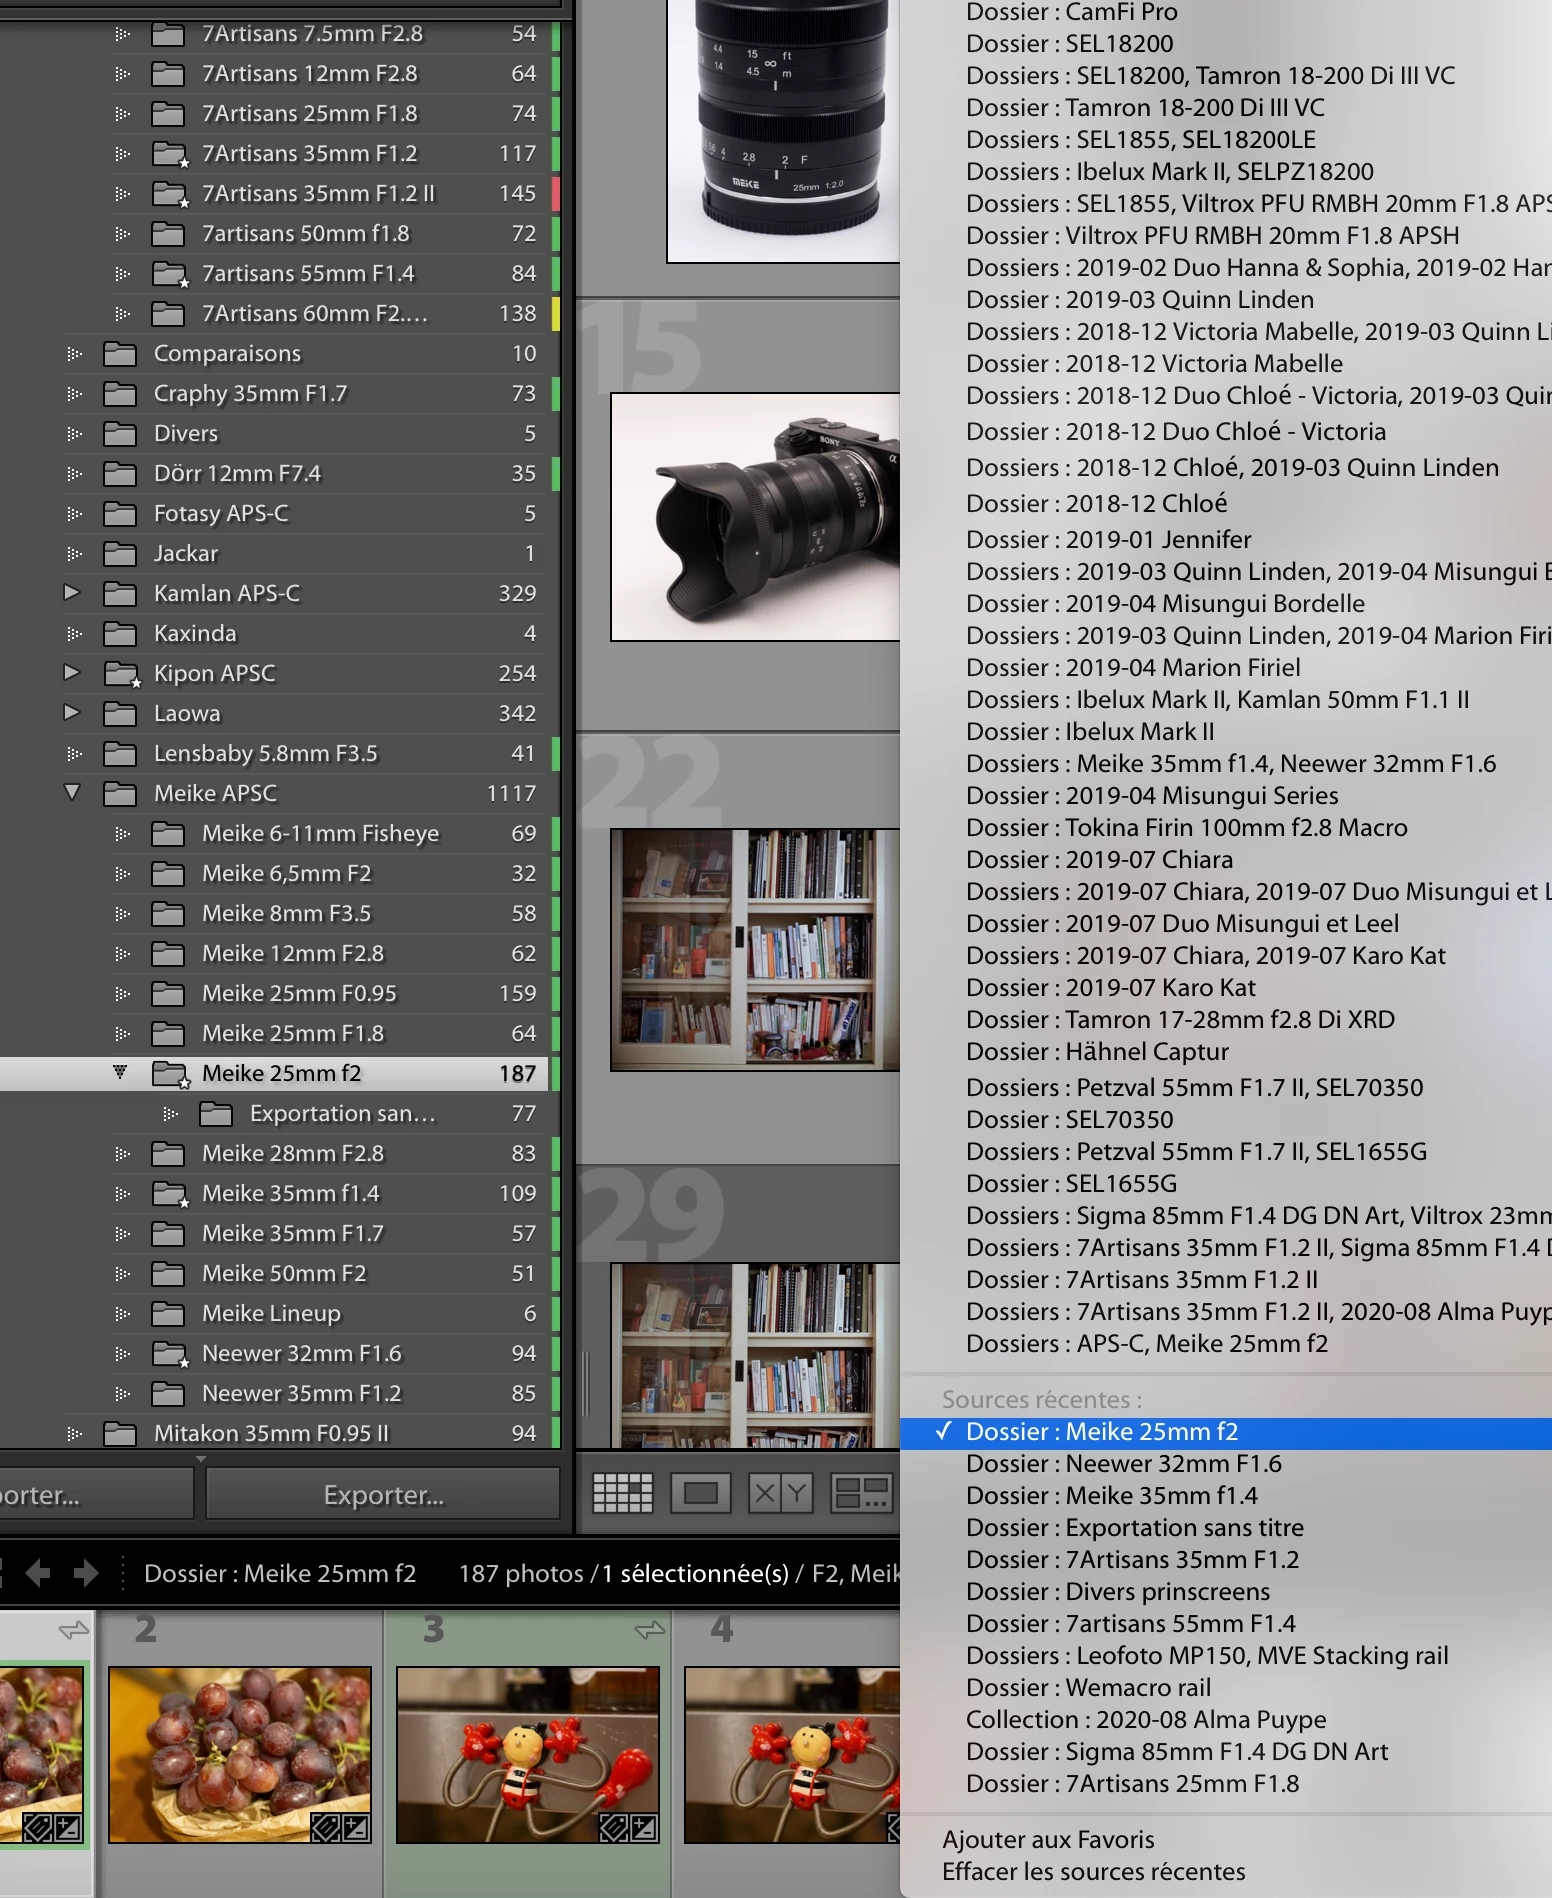Click develop adjustments badge on filmstrip photo 3

[x=644, y=1828]
